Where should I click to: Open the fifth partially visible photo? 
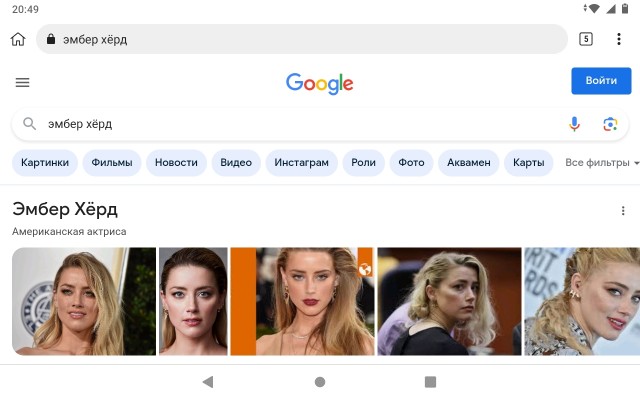point(582,301)
